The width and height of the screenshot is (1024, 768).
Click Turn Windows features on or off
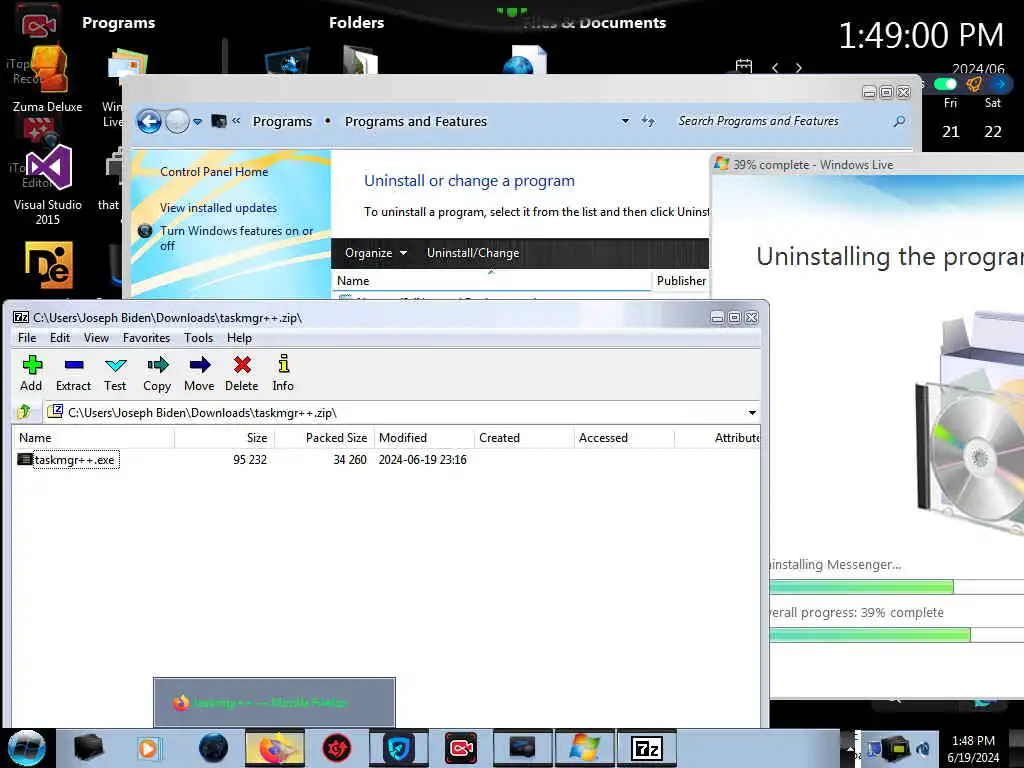pos(236,238)
